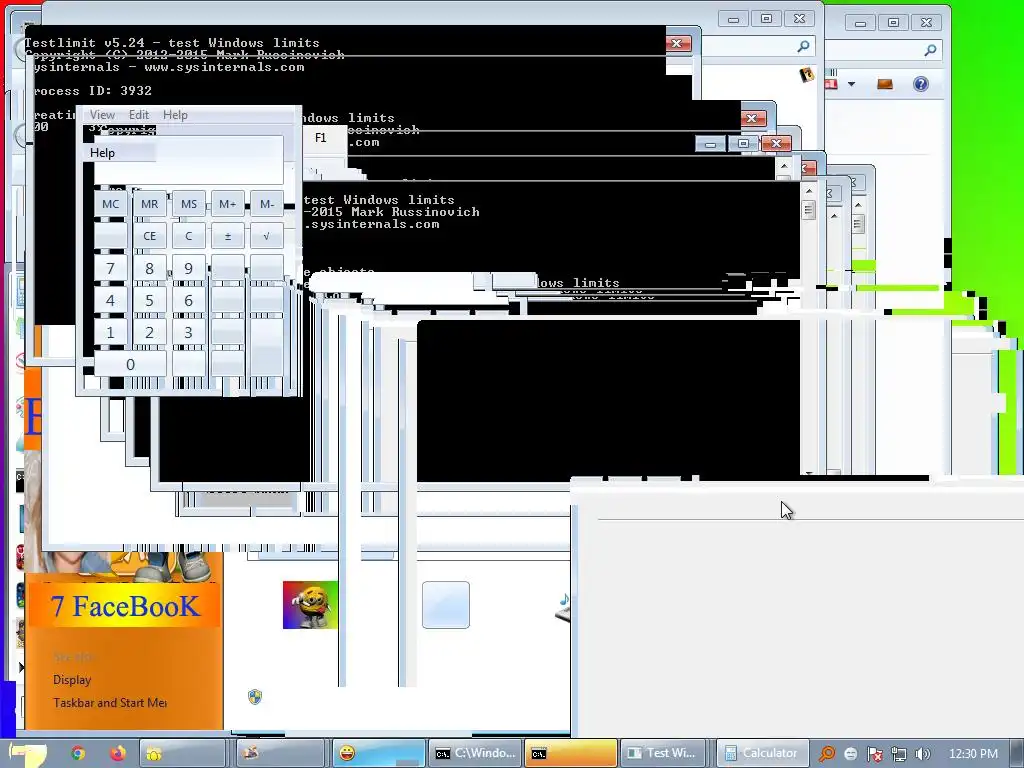Click the 12:30 PM taskbar clock
1024x768 pixels.
click(973, 754)
